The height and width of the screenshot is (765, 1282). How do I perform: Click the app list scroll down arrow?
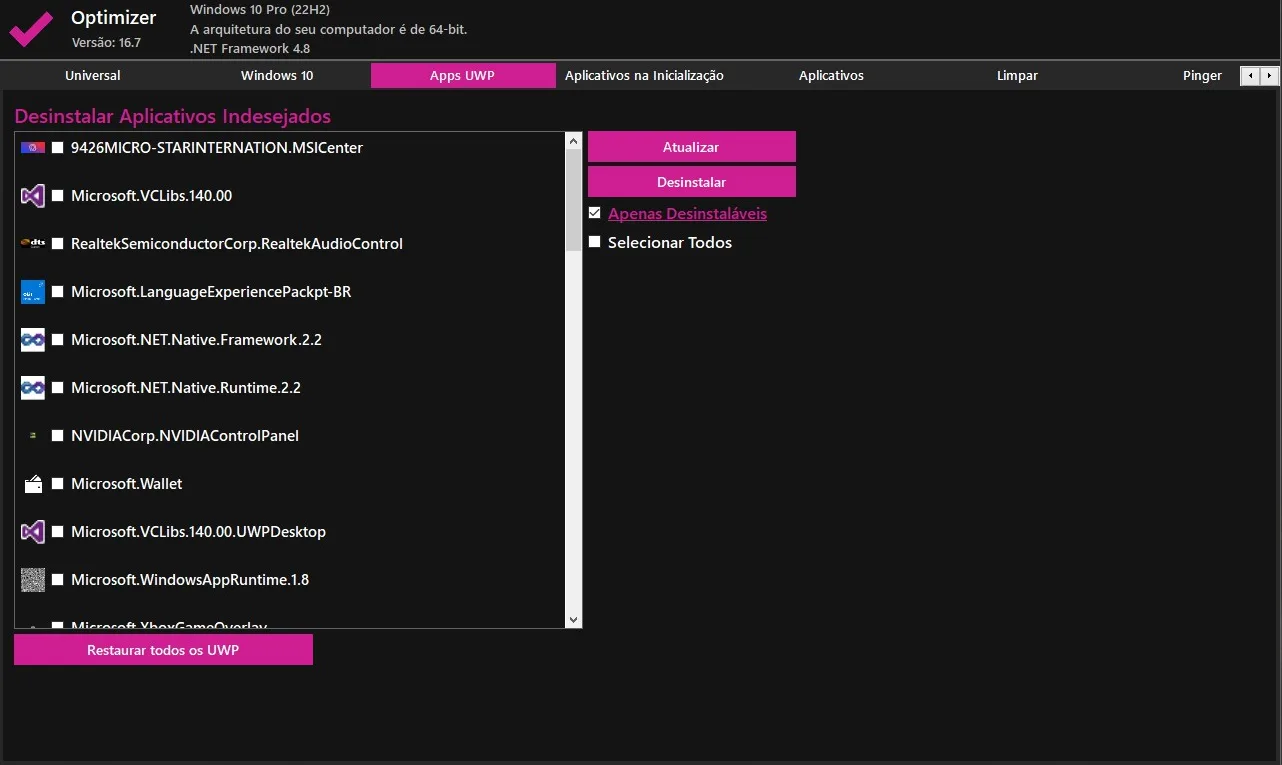click(x=573, y=620)
